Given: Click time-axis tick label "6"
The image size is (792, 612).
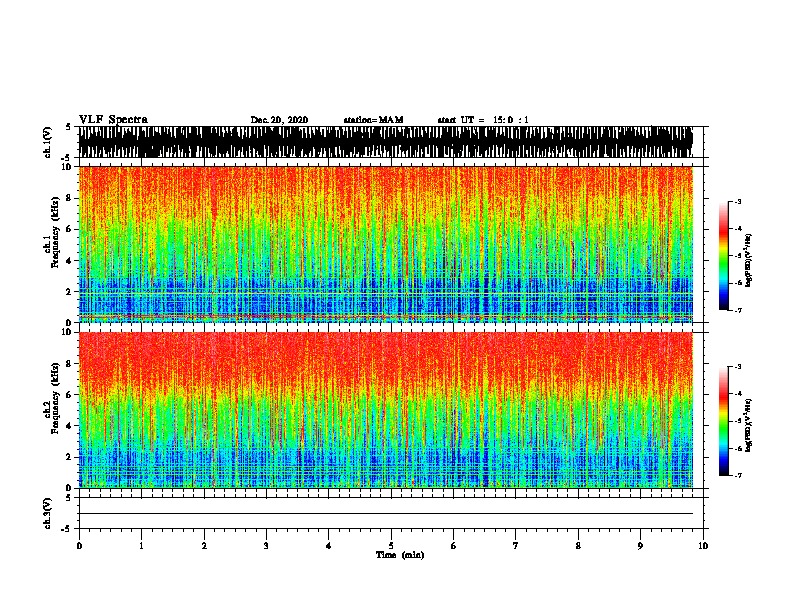Looking at the screenshot, I should tap(454, 546).
